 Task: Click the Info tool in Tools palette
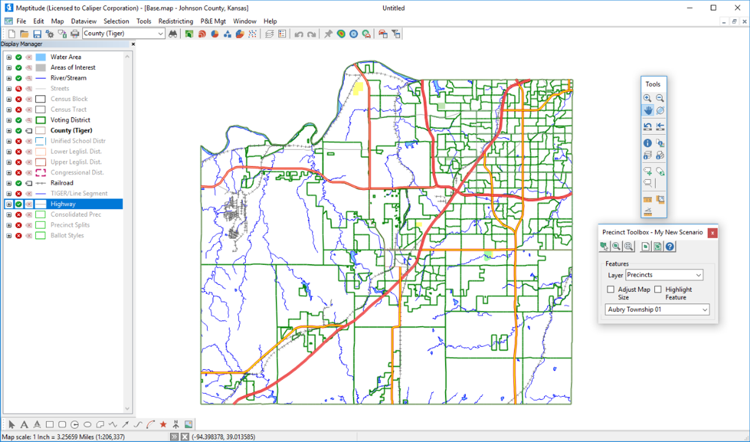pyautogui.click(x=647, y=143)
